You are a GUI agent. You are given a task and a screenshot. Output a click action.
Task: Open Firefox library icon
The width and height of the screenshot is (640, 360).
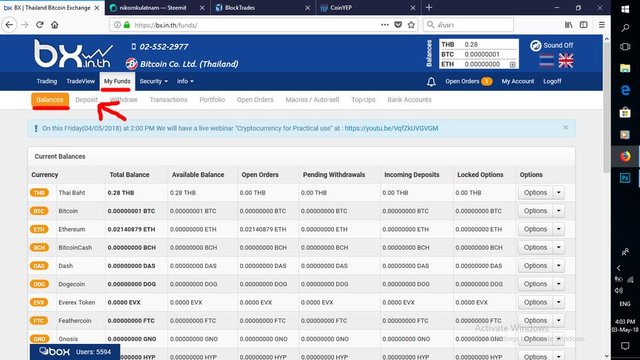pyautogui.click(x=569, y=25)
